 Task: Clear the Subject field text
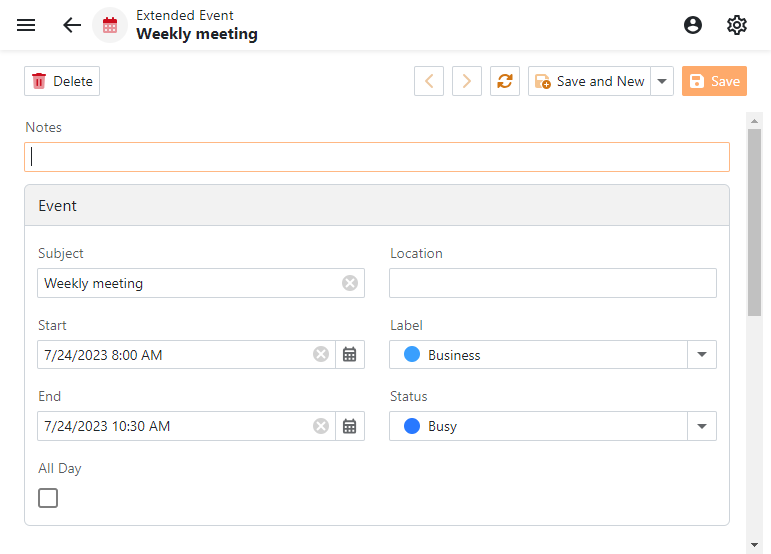(x=350, y=283)
